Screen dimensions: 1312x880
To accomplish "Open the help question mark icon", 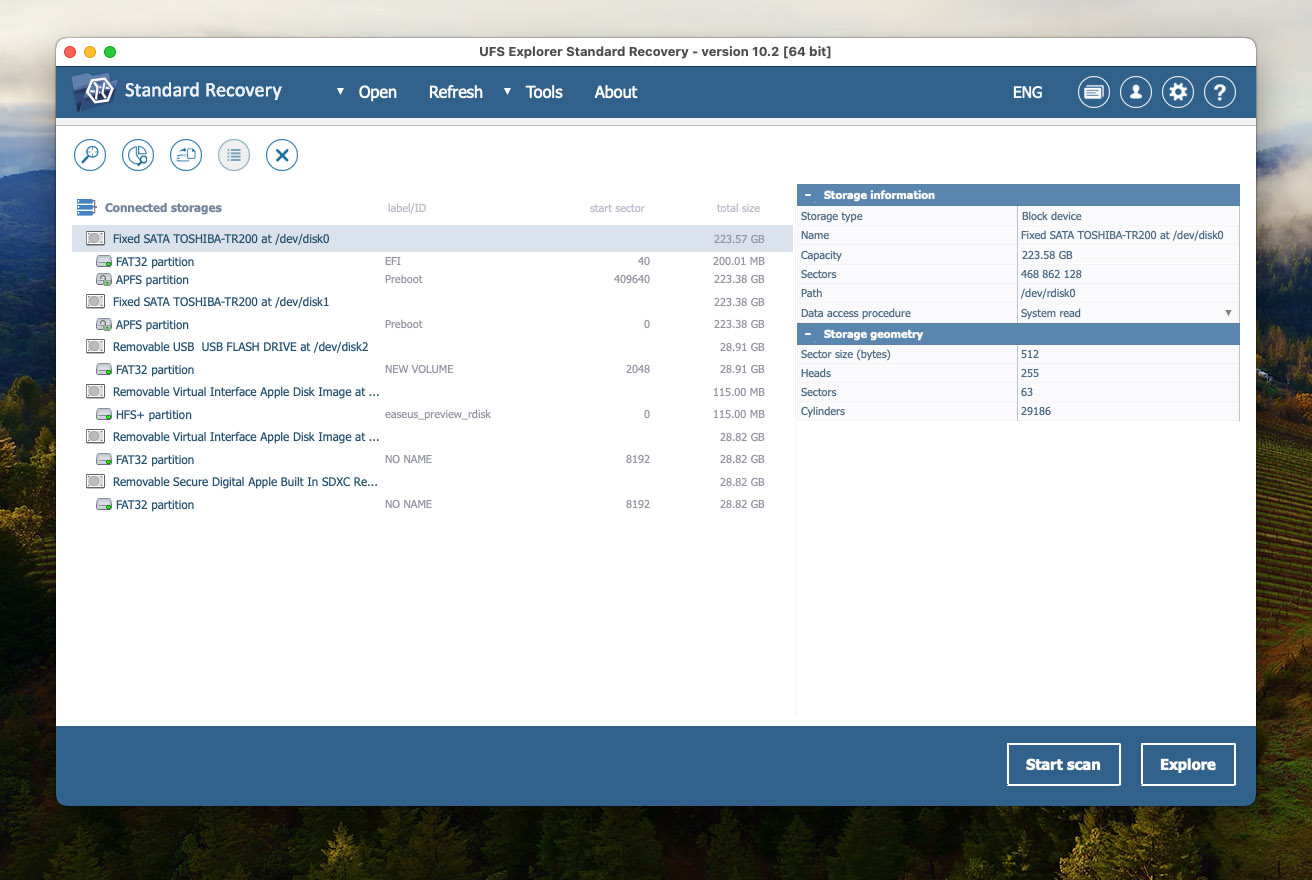I will 1220,92.
